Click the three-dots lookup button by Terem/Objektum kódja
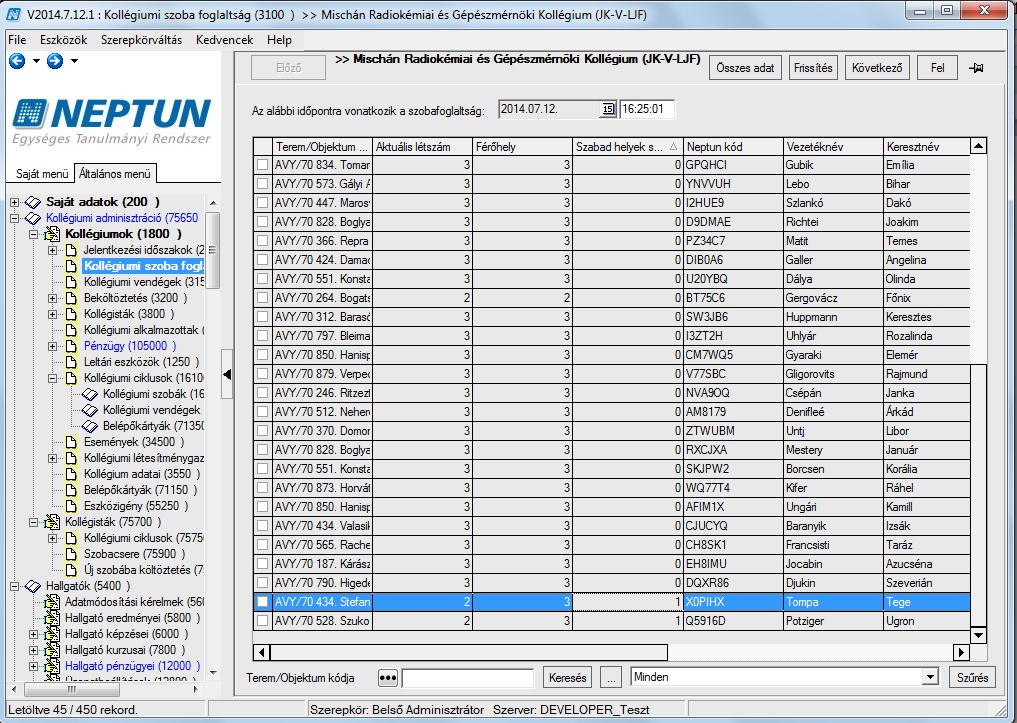1017x723 pixels. [x=387, y=678]
